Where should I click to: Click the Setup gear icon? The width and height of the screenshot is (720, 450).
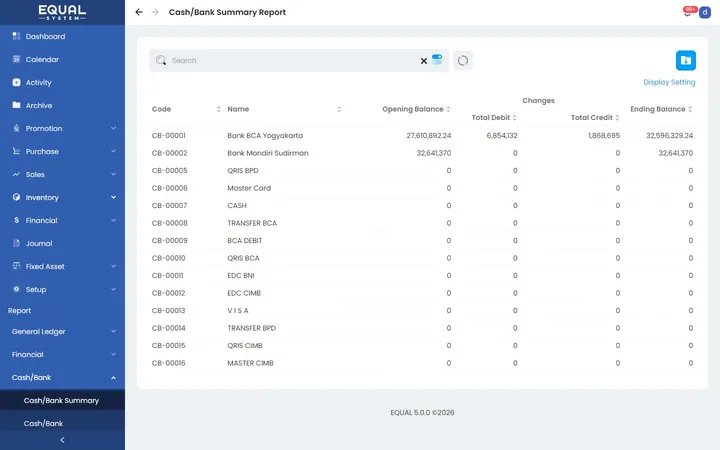17,289
